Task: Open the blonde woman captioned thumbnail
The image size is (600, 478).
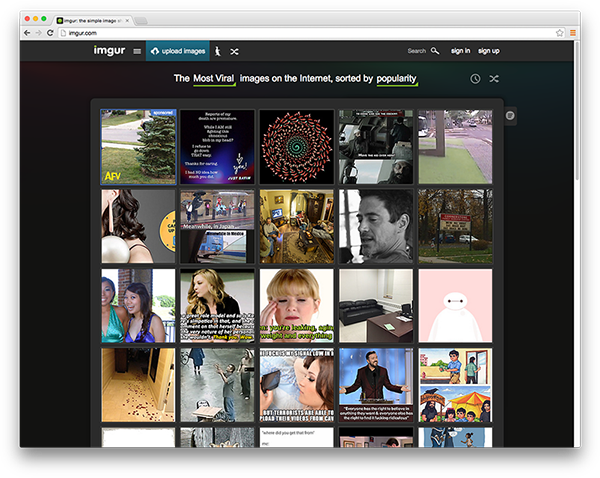Action: coord(217,305)
